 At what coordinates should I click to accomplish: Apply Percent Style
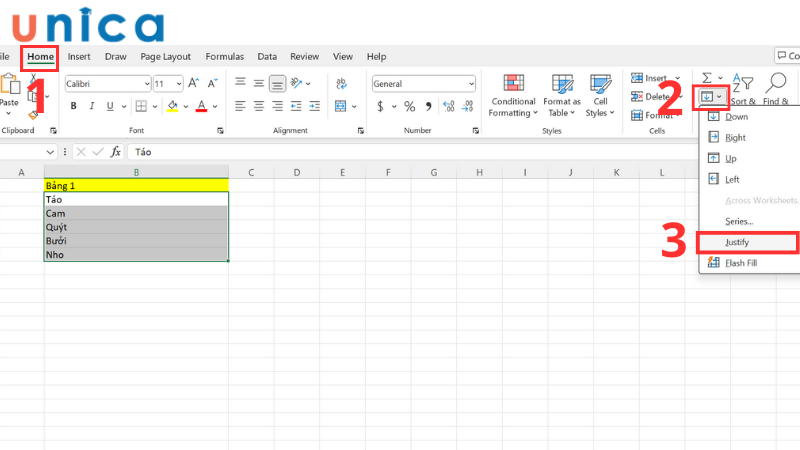(x=409, y=106)
